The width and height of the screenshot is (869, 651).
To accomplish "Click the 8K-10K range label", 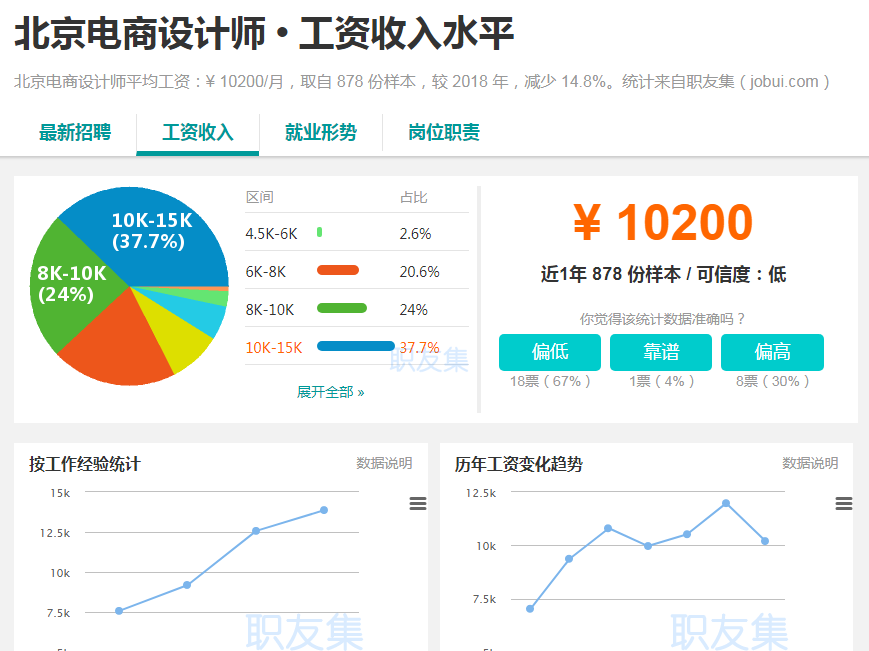I will pyautogui.click(x=270, y=310).
